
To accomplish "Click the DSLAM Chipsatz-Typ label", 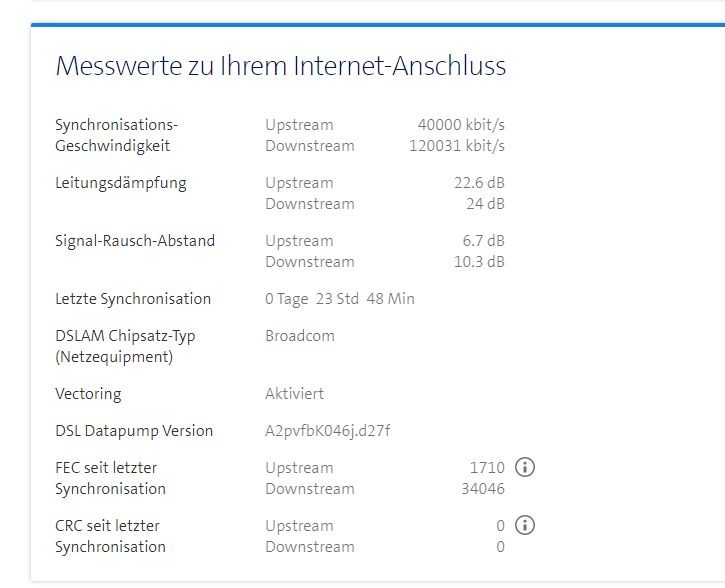I will [125, 346].
